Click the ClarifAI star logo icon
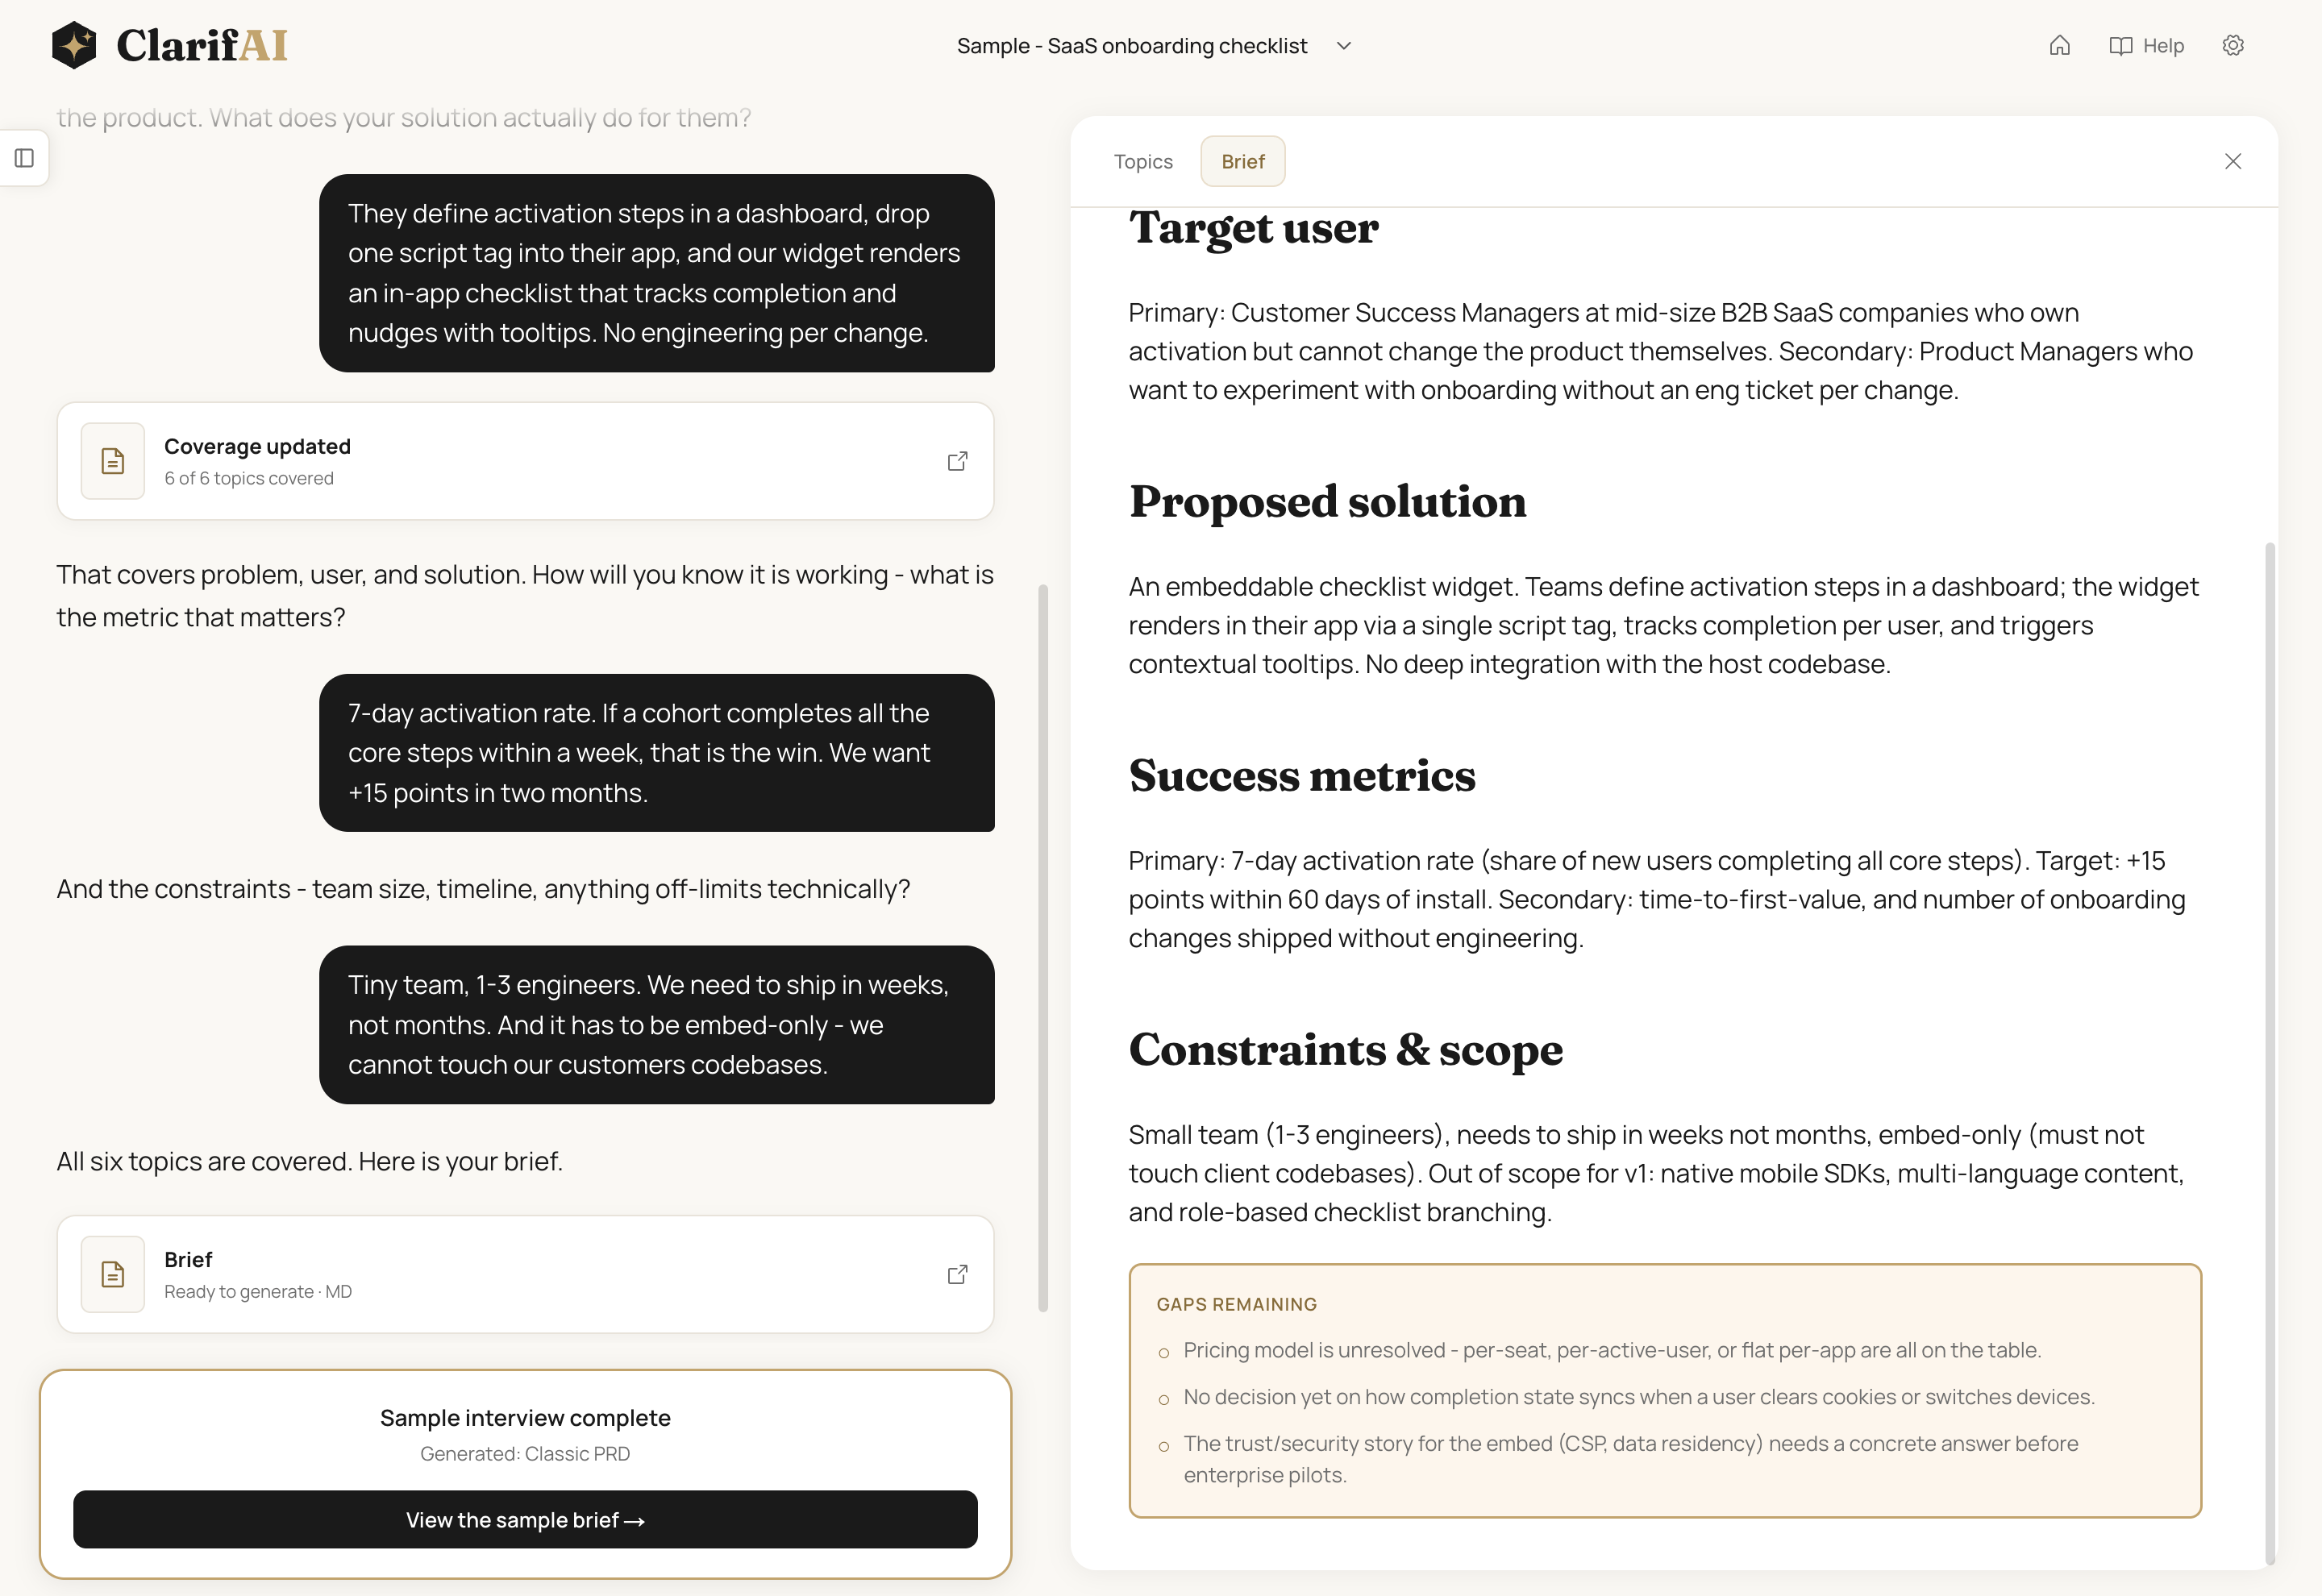The image size is (2322, 1596). pyautogui.click(x=74, y=45)
